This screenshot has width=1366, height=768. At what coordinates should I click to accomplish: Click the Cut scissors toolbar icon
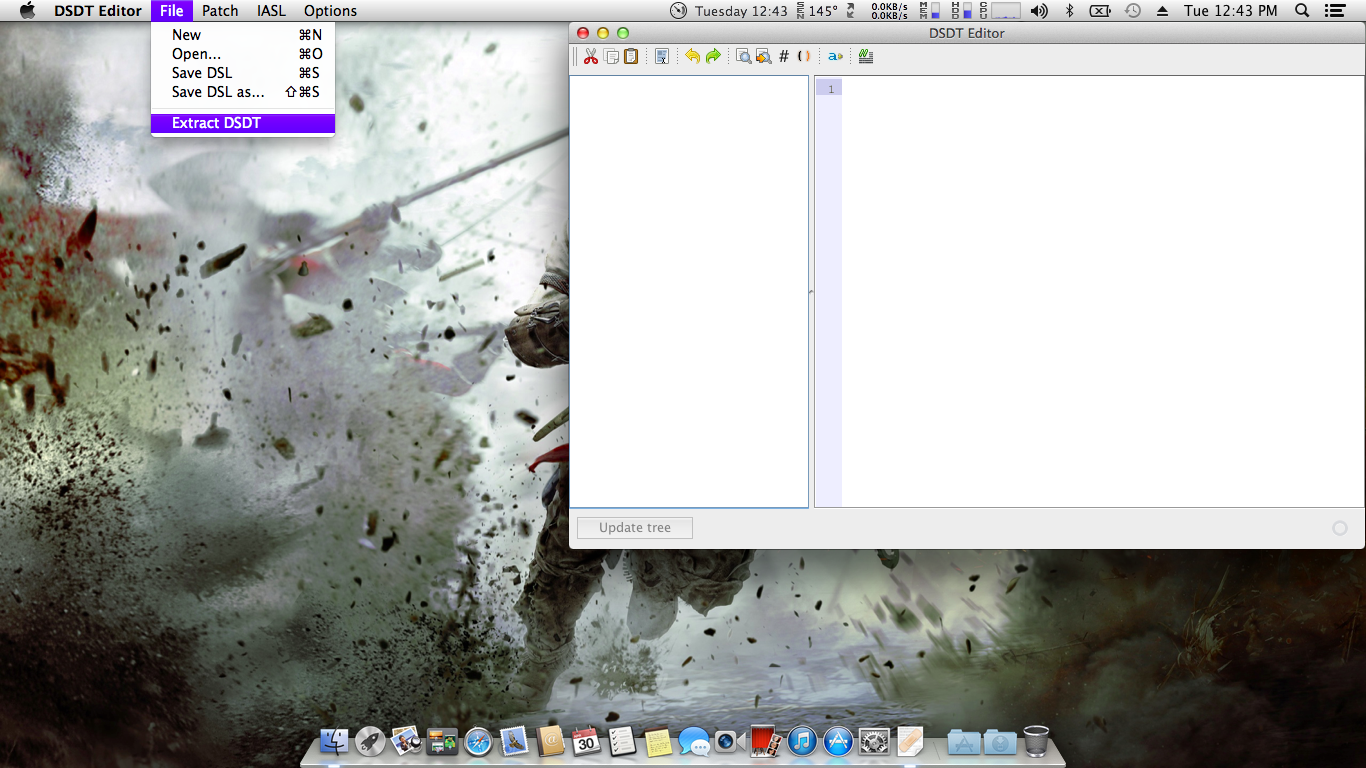(x=591, y=56)
